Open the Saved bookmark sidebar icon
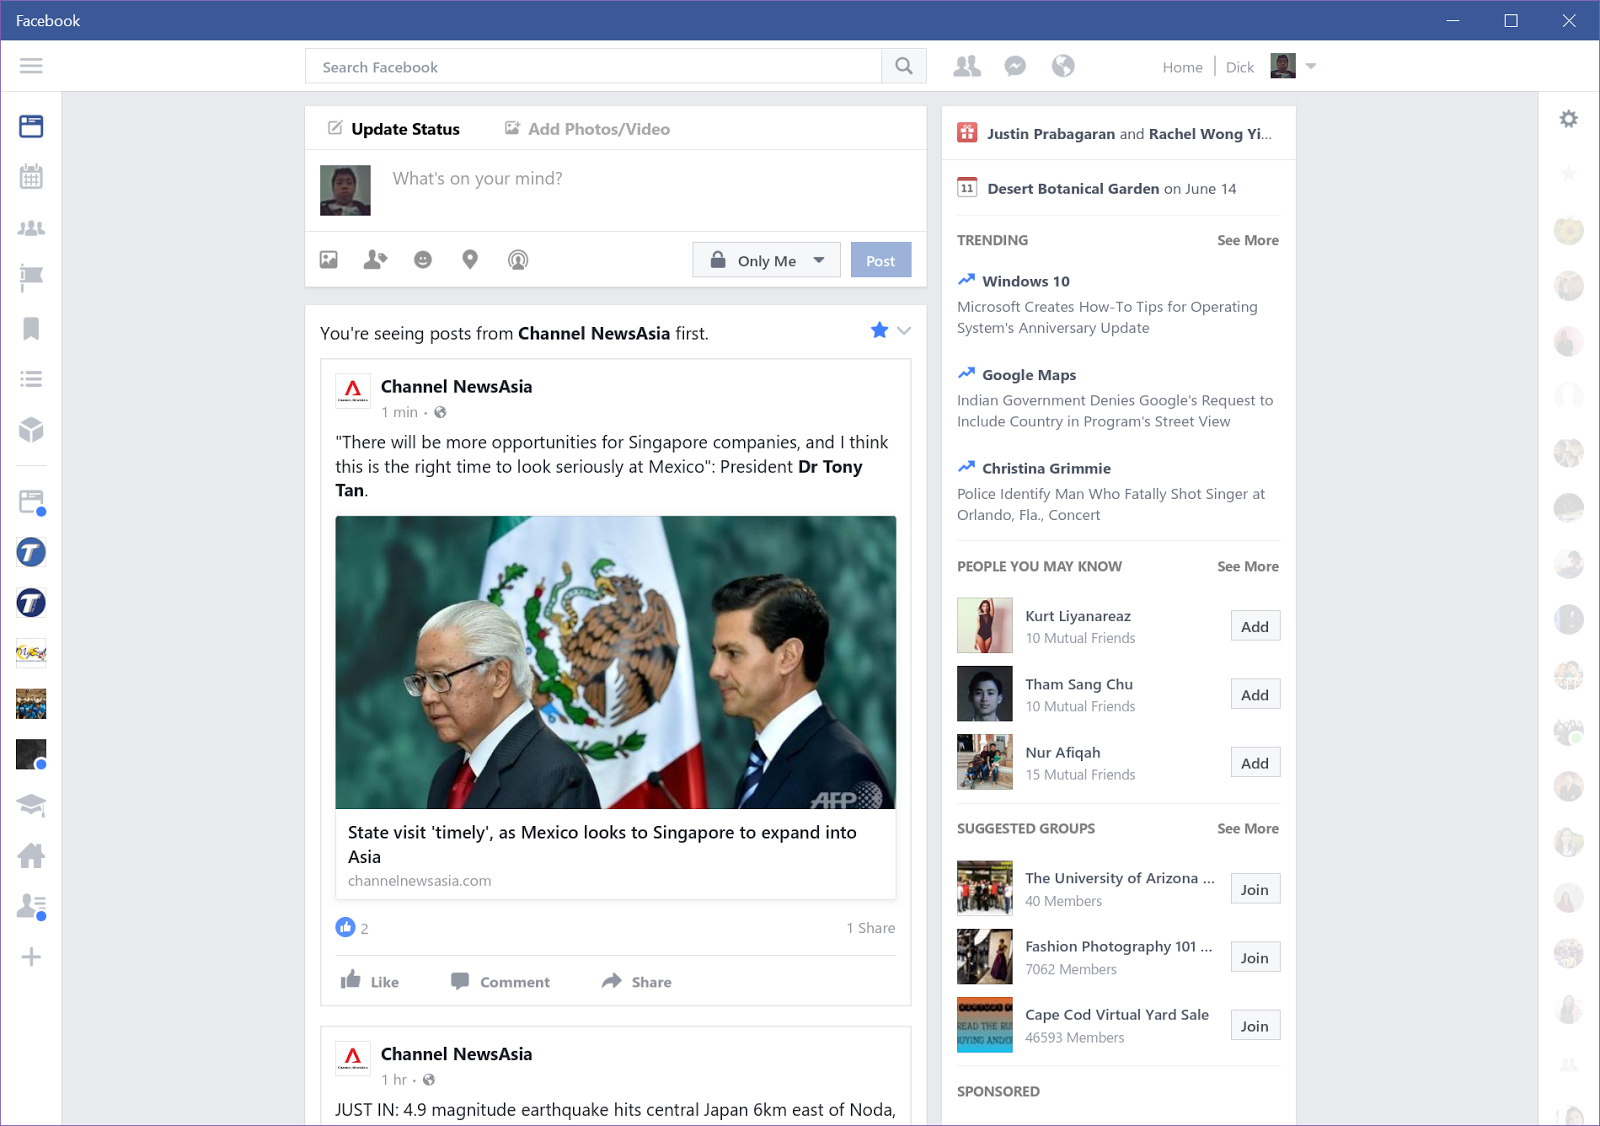The width and height of the screenshot is (1600, 1126). pos(31,329)
